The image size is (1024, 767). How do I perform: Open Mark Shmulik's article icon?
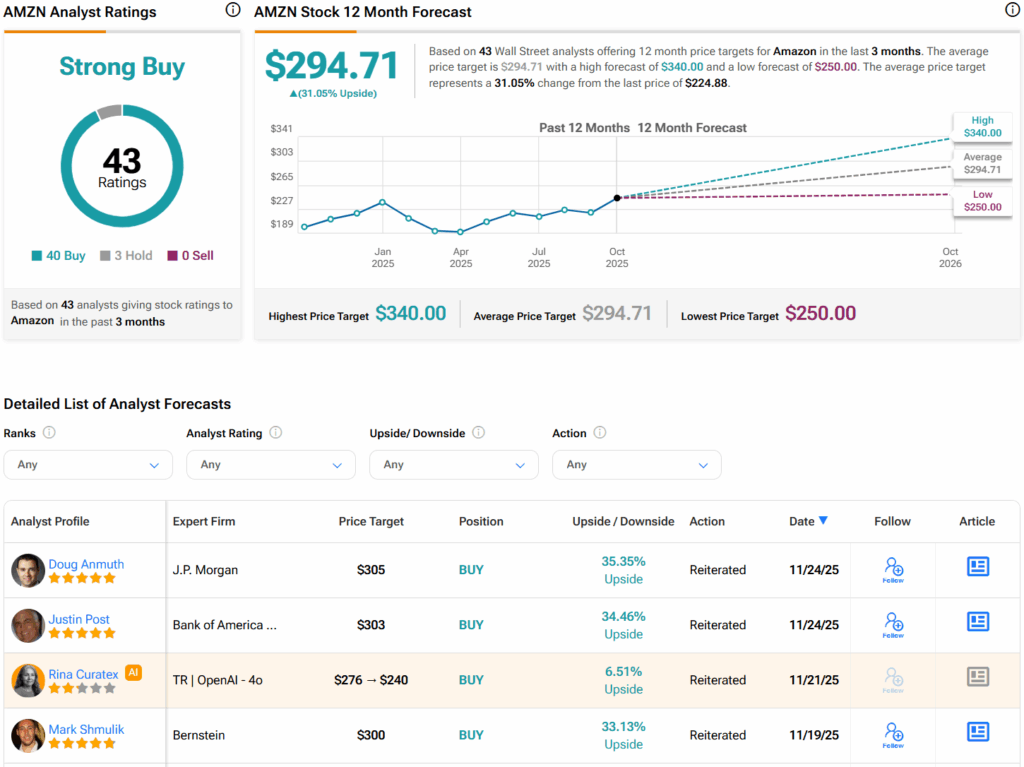coord(977,732)
